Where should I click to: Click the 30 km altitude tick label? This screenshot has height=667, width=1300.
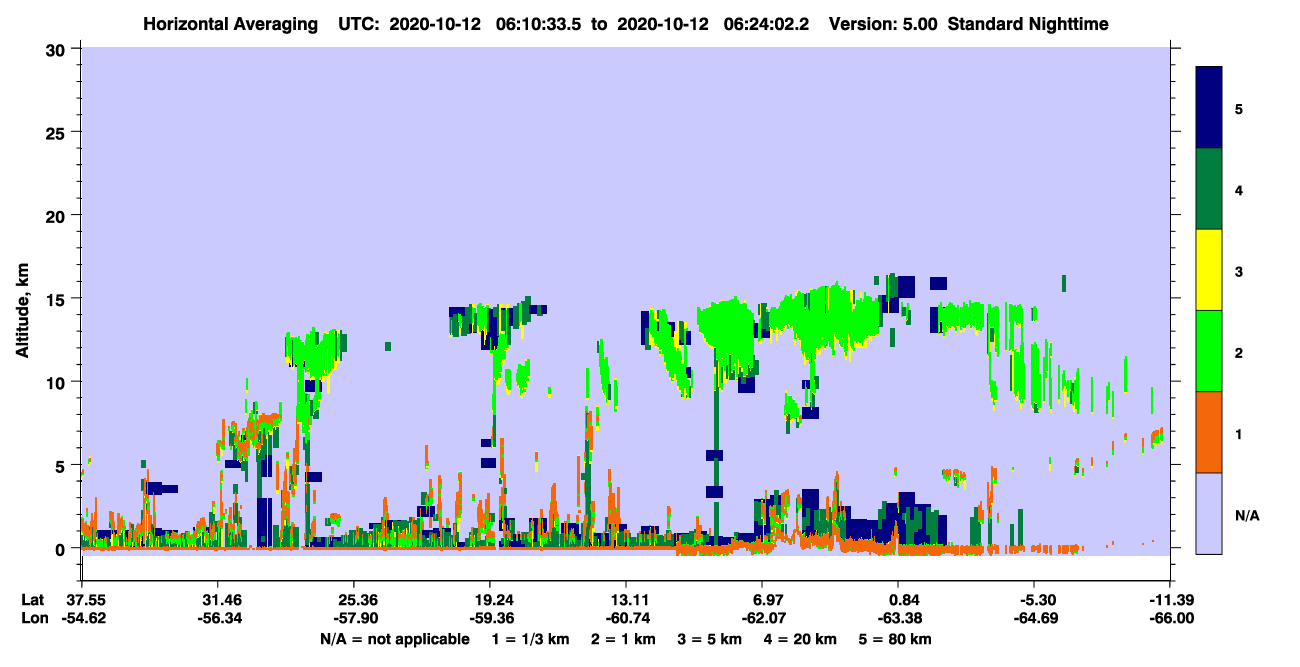(x=58, y=49)
